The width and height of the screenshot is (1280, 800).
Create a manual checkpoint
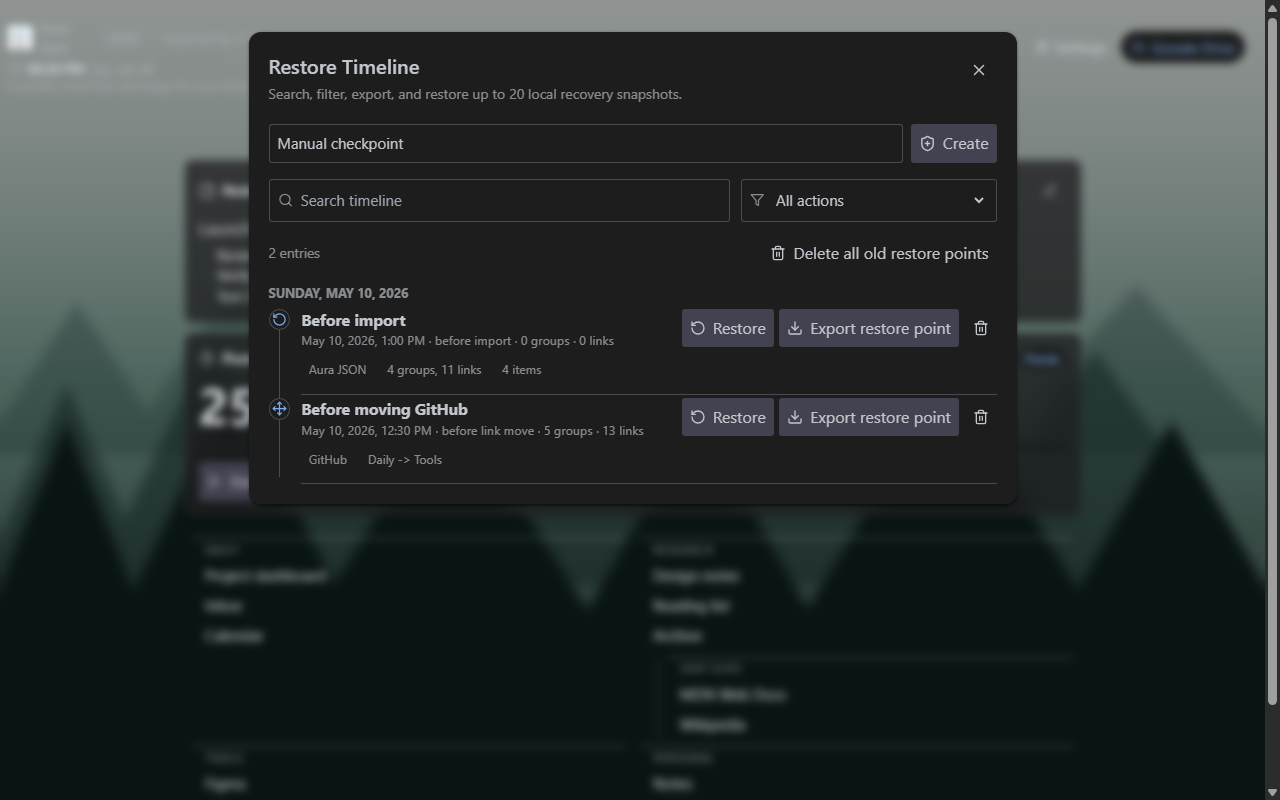tap(953, 143)
